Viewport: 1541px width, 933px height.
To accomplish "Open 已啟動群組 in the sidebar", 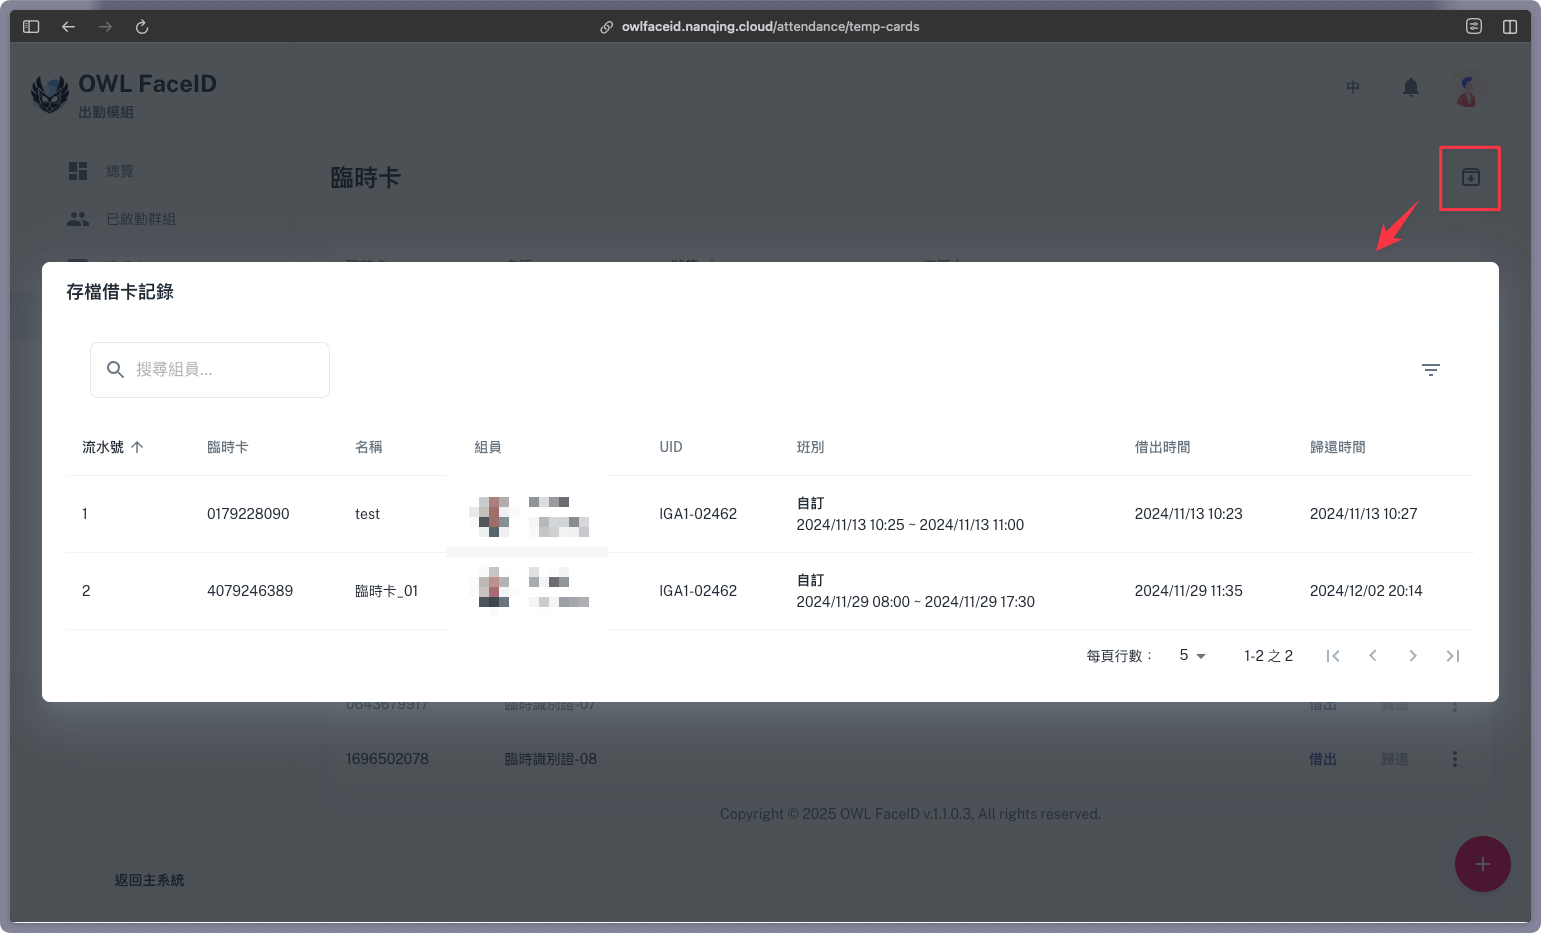I will coord(140,219).
